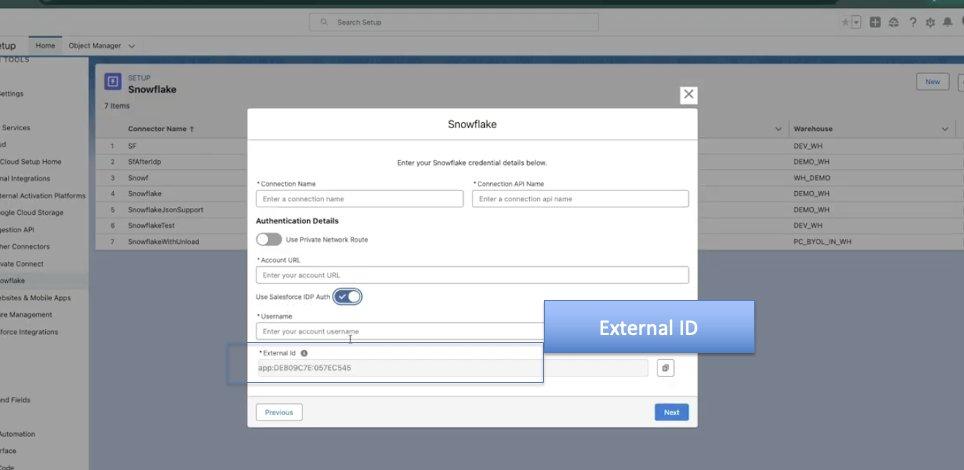Expand the Object Manager tab chevron
Viewport: 964px width, 470px height.
pyautogui.click(x=132, y=46)
